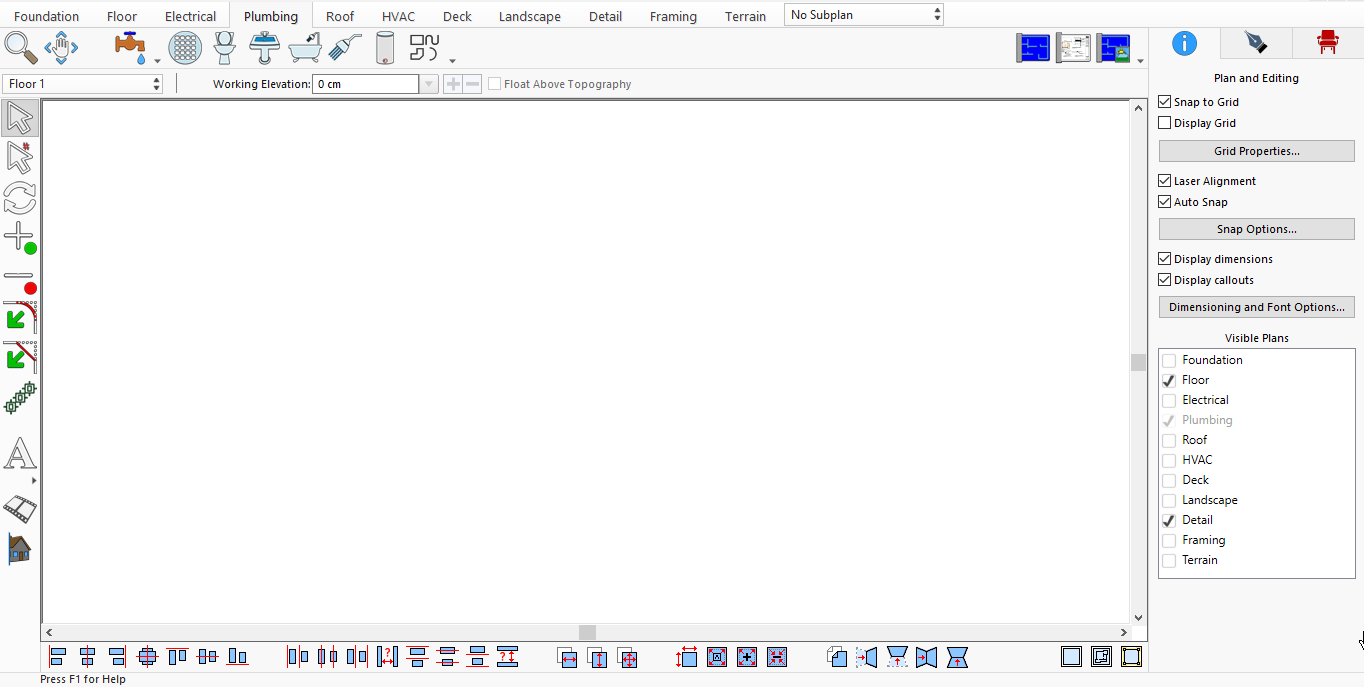Viewport: 1364px width, 687px height.
Task: Open the Roof plan tab
Action: click(340, 16)
